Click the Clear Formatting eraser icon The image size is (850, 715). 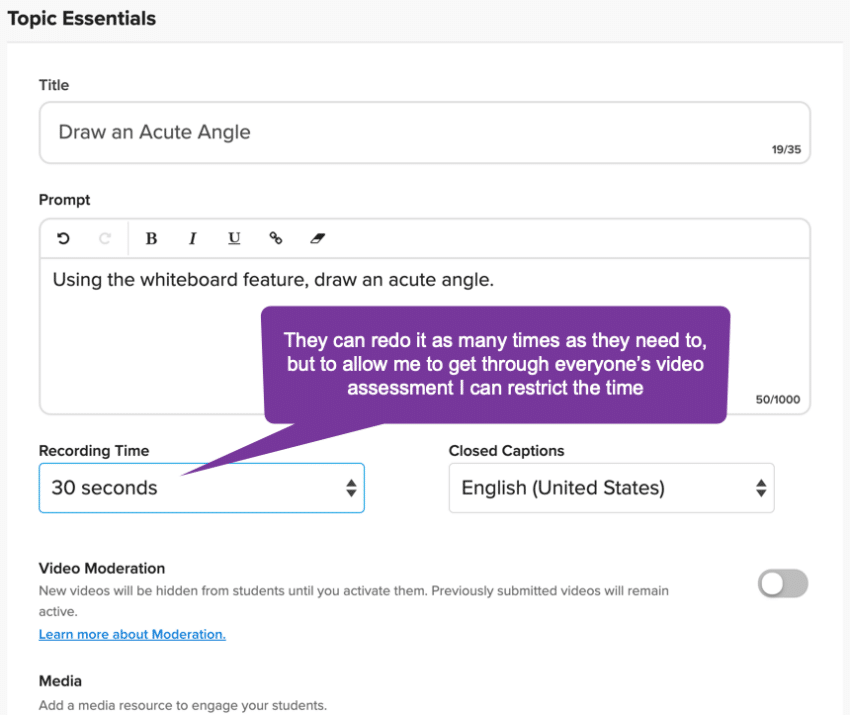(317, 238)
